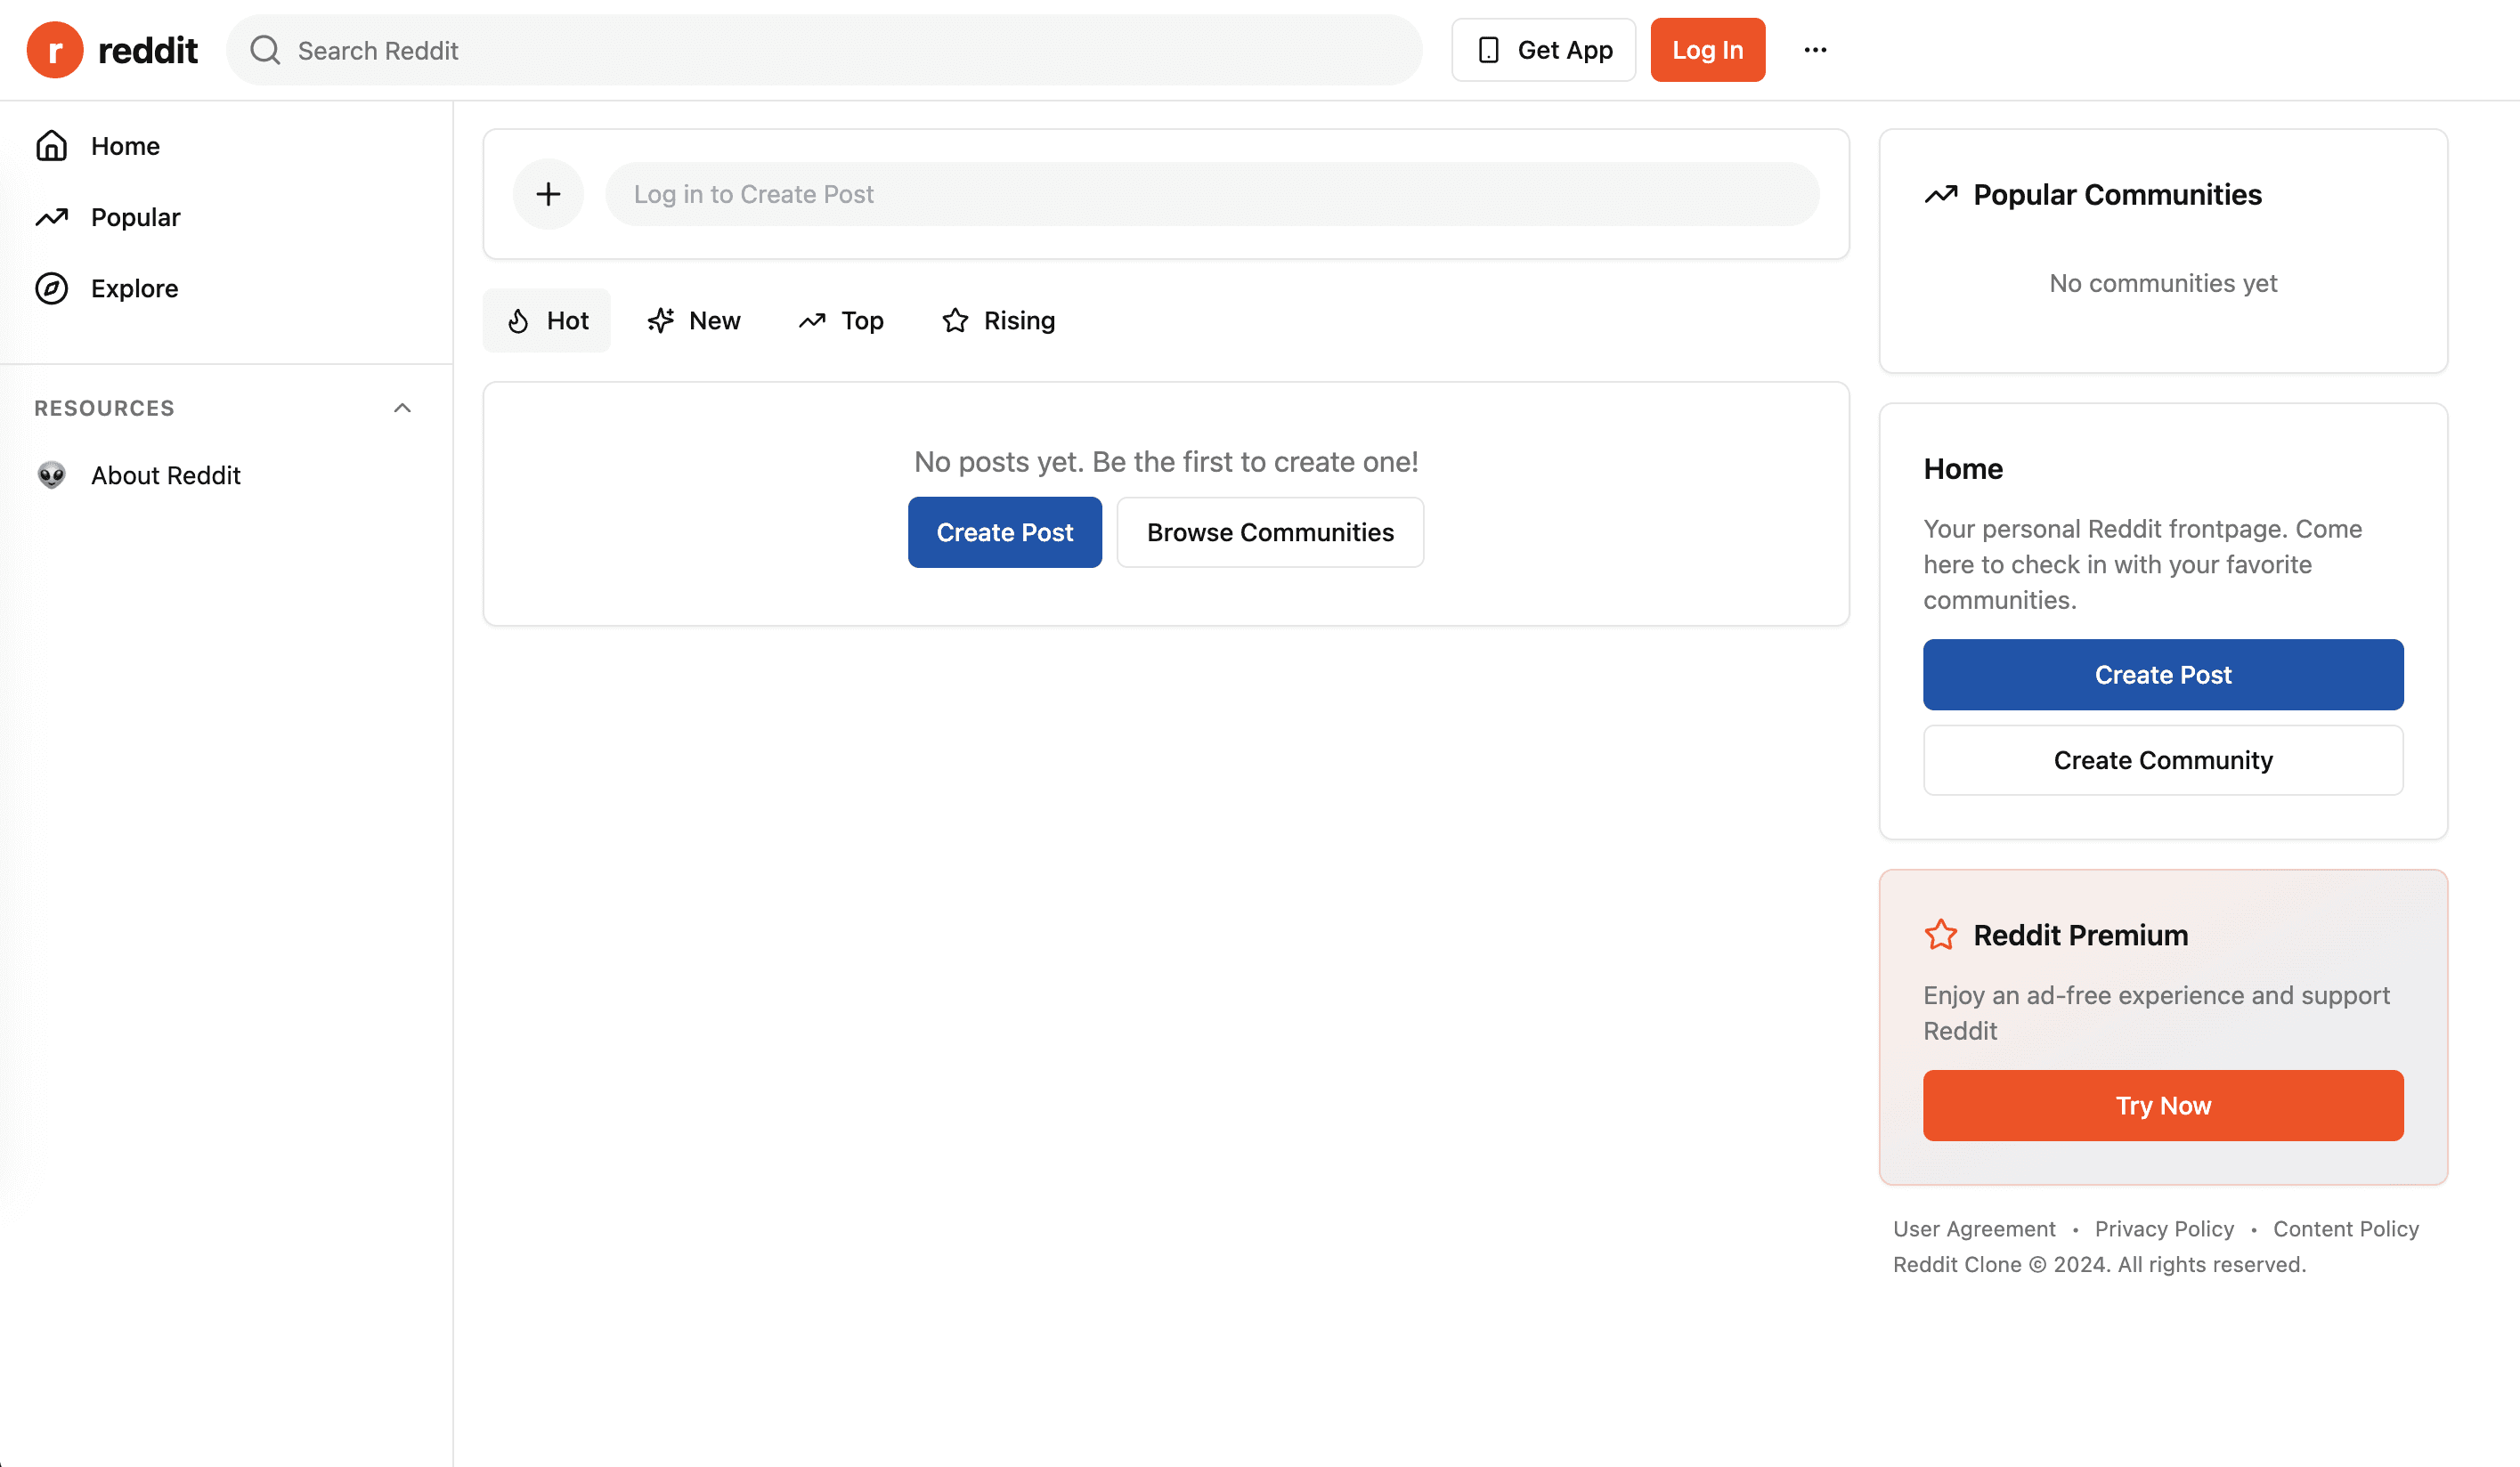
Task: Show Rising posts
Action: (998, 321)
